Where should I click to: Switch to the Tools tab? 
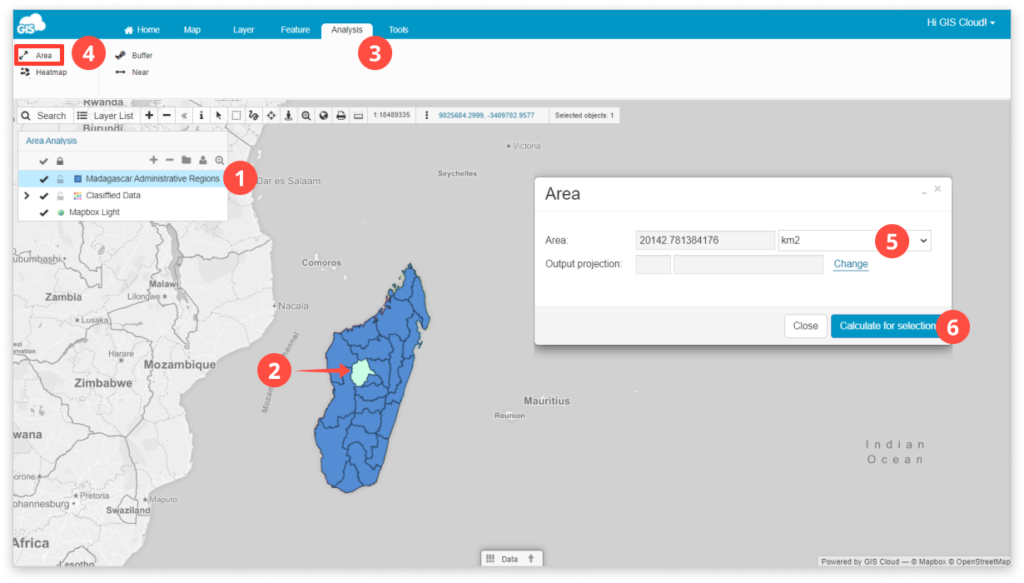coord(398,30)
